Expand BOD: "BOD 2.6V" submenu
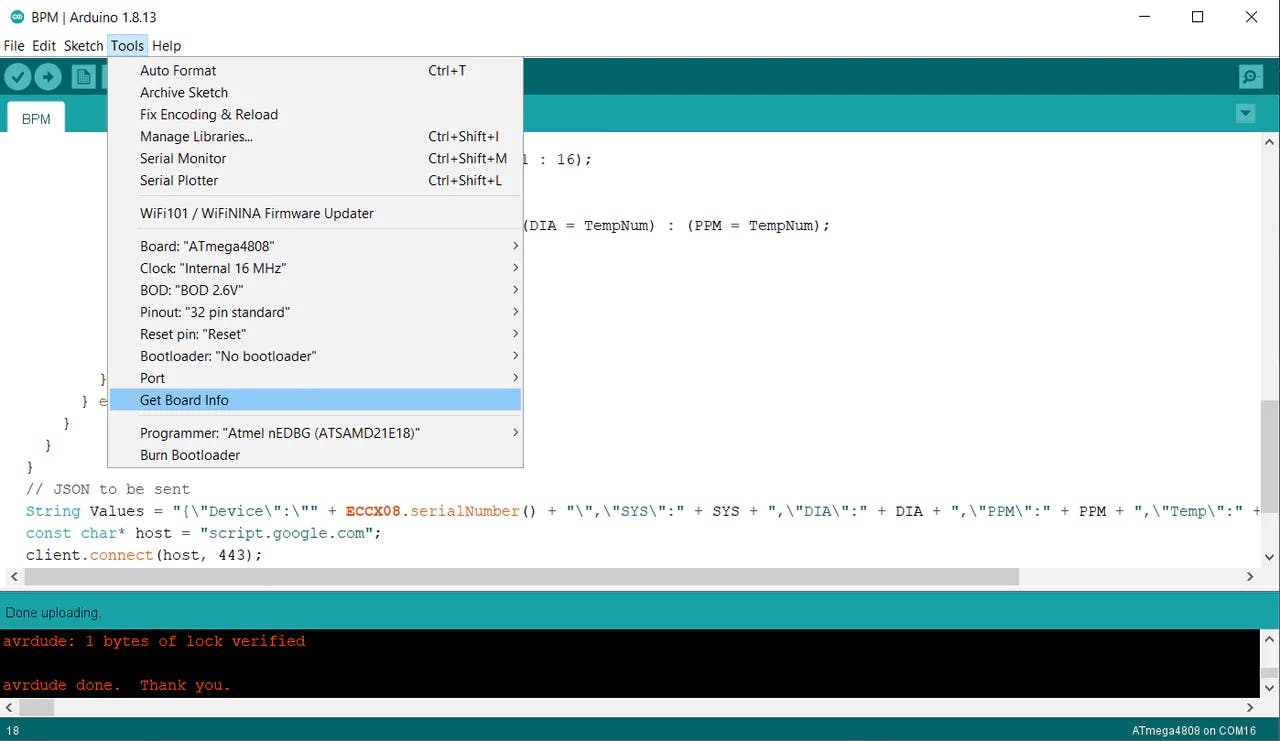 (x=315, y=291)
